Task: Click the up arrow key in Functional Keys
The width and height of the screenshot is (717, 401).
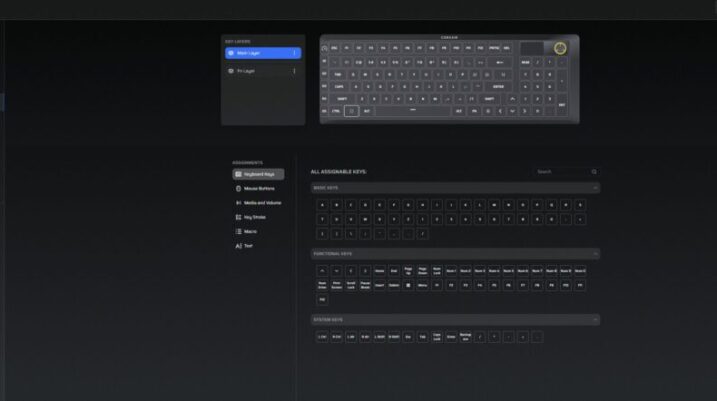Action: [322, 270]
